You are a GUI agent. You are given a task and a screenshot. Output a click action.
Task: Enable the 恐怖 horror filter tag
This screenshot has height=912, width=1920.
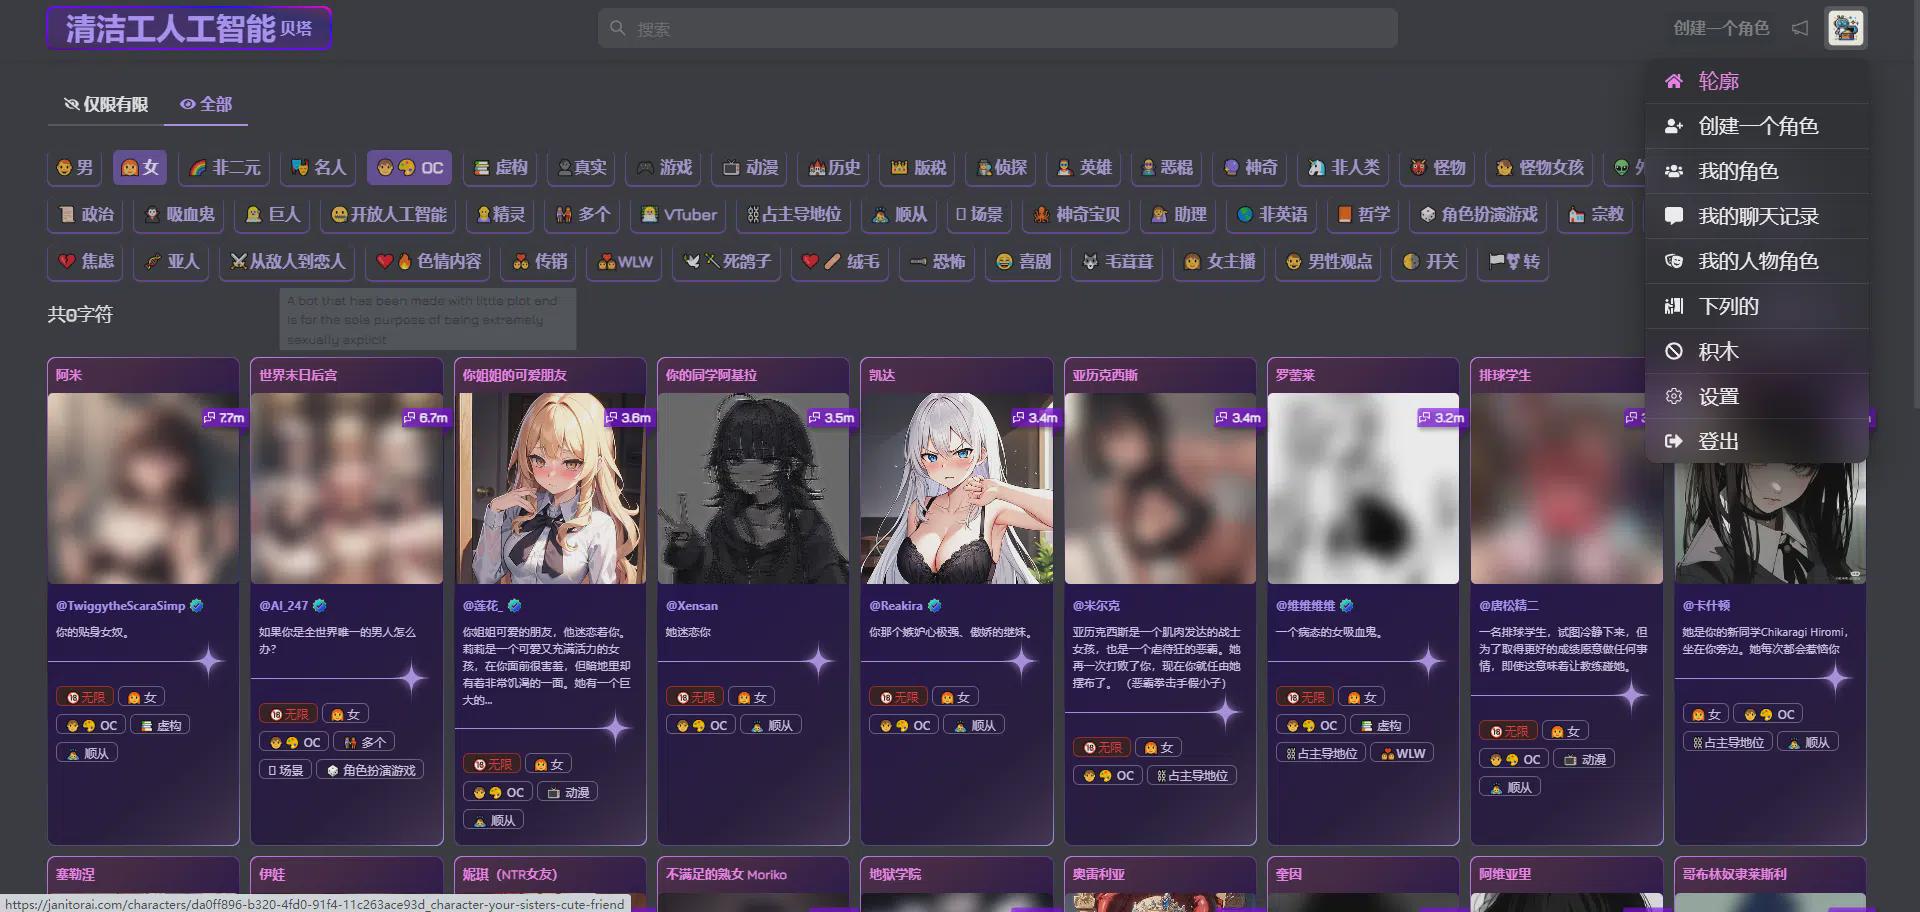click(936, 262)
